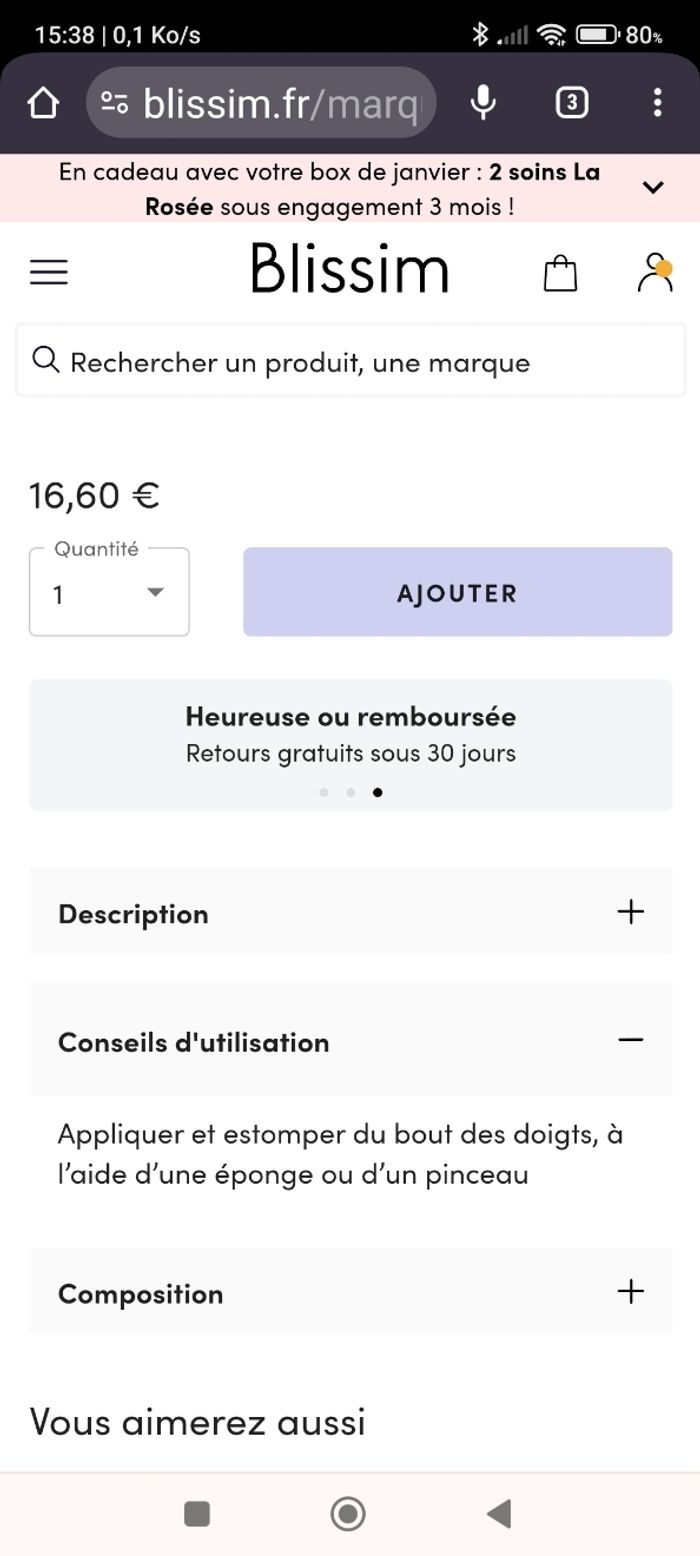Expand the promo banner chevron
Image resolution: width=700 pixels, height=1556 pixels.
click(653, 187)
